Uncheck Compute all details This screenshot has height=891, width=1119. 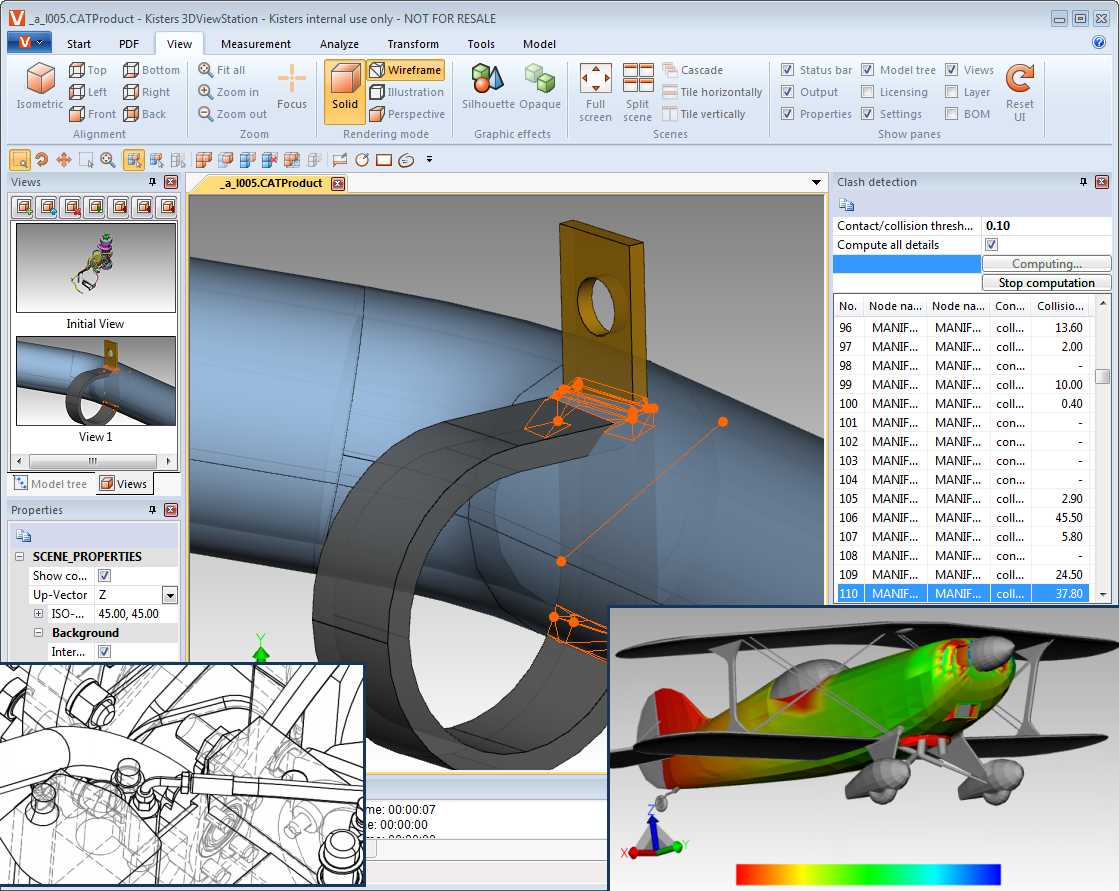pyautogui.click(x=992, y=245)
